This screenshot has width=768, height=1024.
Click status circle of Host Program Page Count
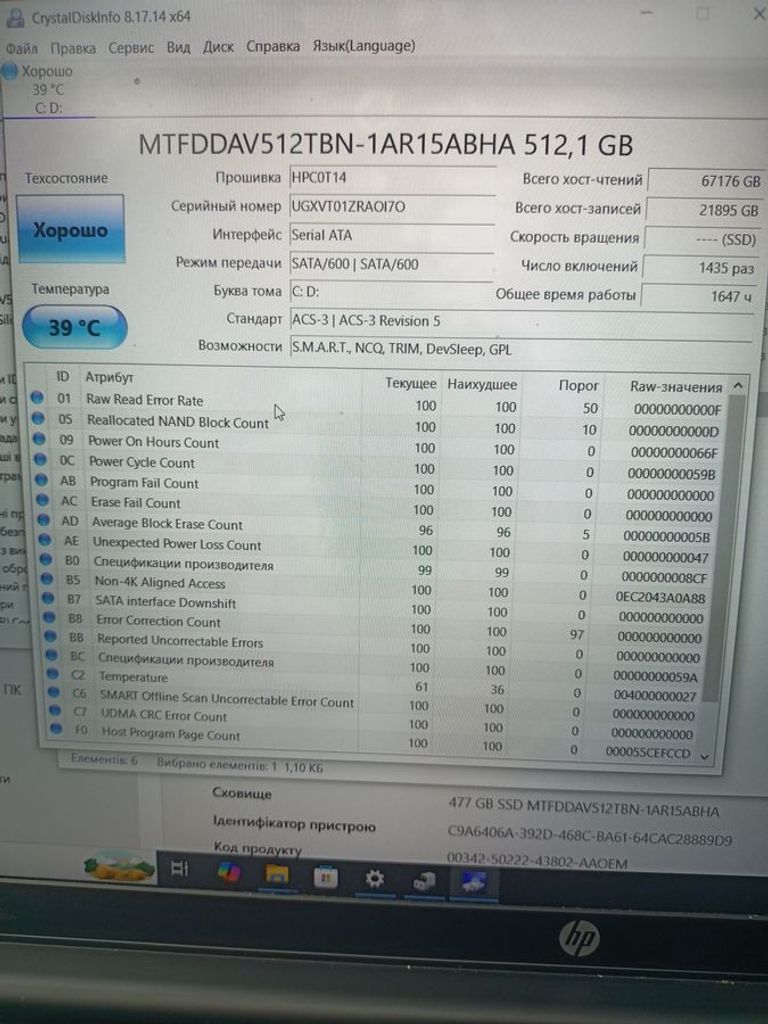tap(57, 728)
